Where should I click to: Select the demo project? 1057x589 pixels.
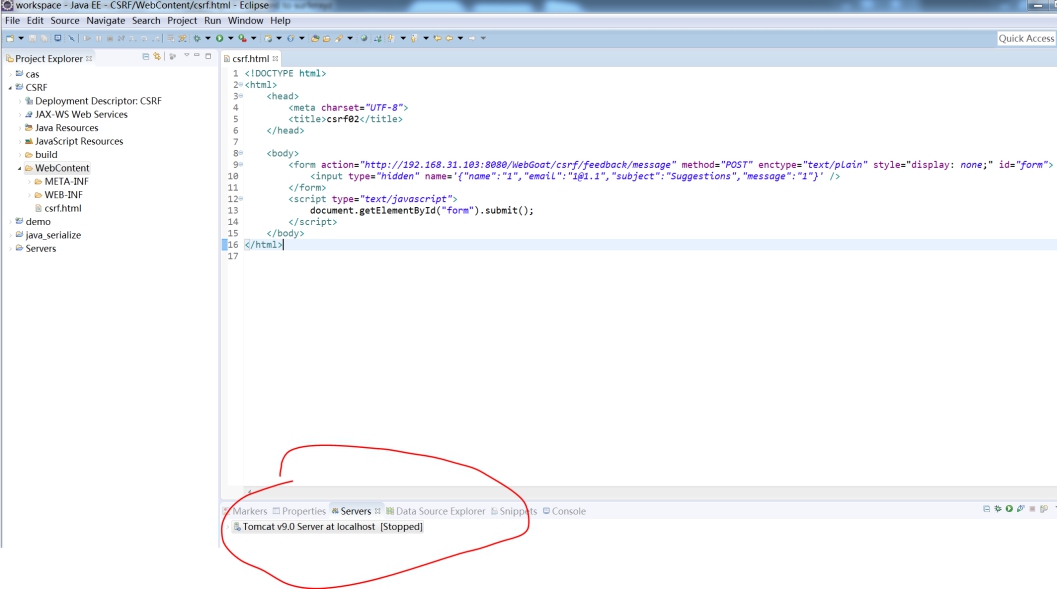[38, 222]
